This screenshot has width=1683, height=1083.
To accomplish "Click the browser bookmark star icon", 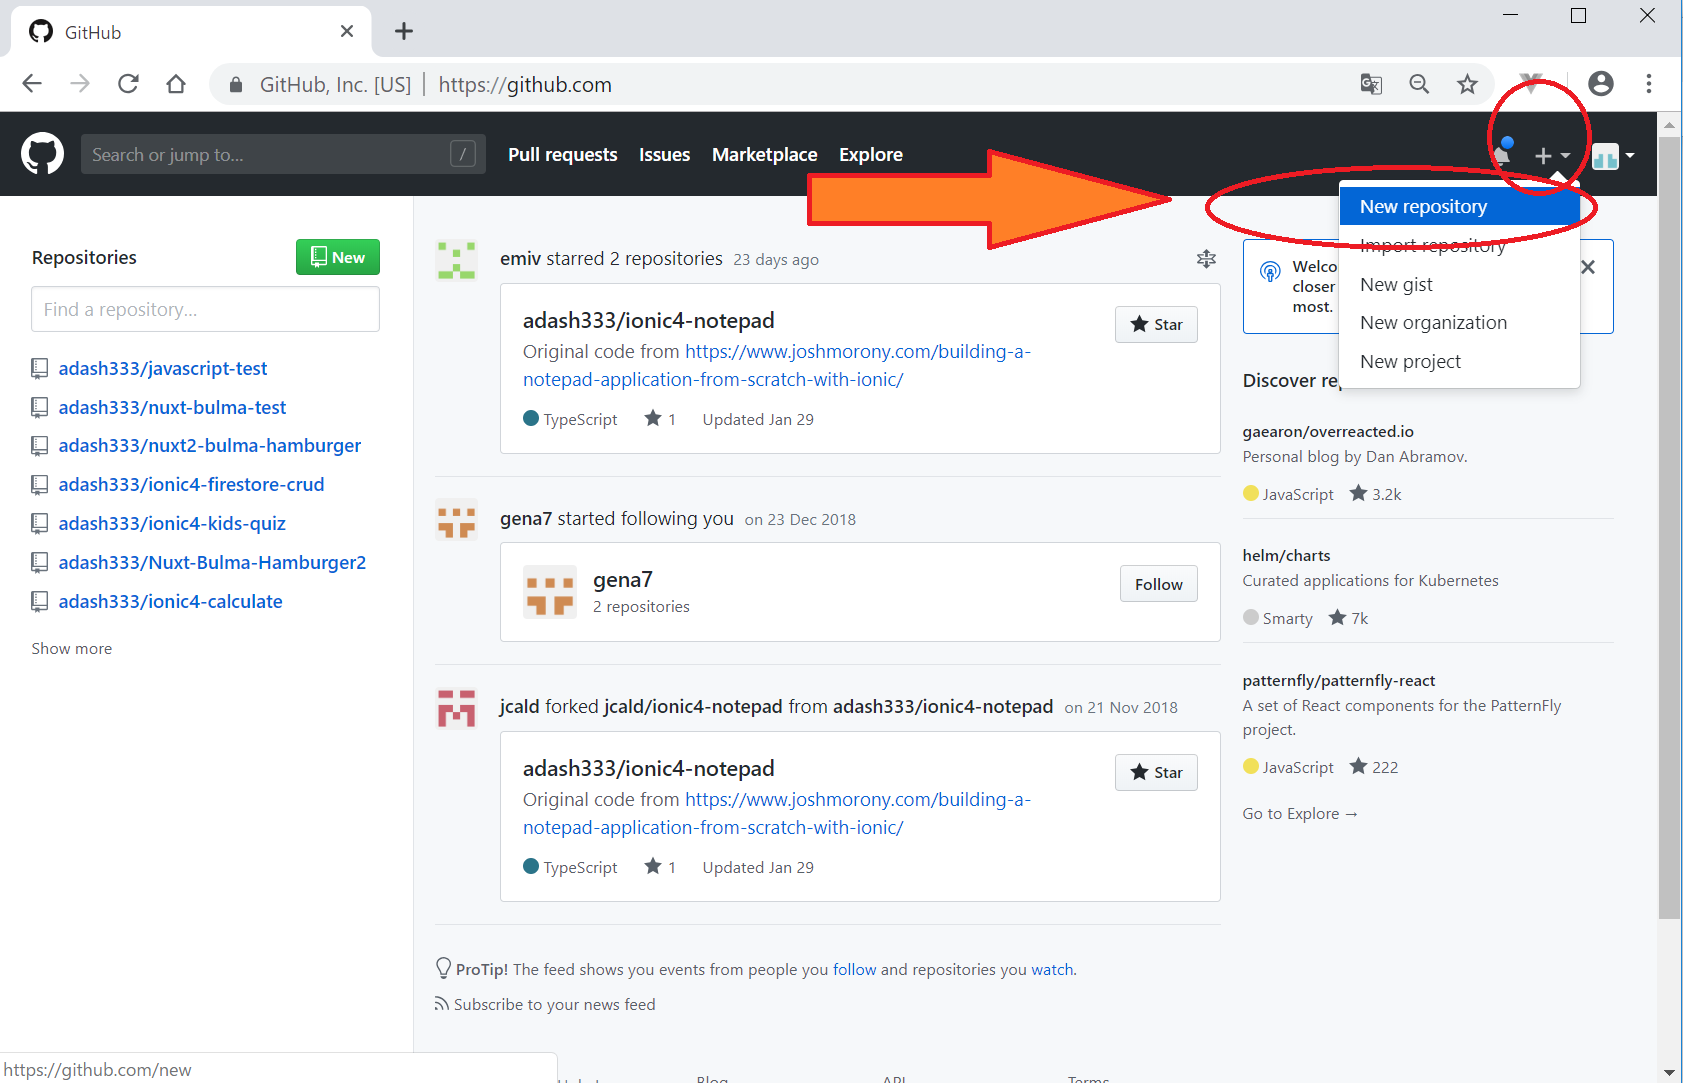I will pos(1466,84).
